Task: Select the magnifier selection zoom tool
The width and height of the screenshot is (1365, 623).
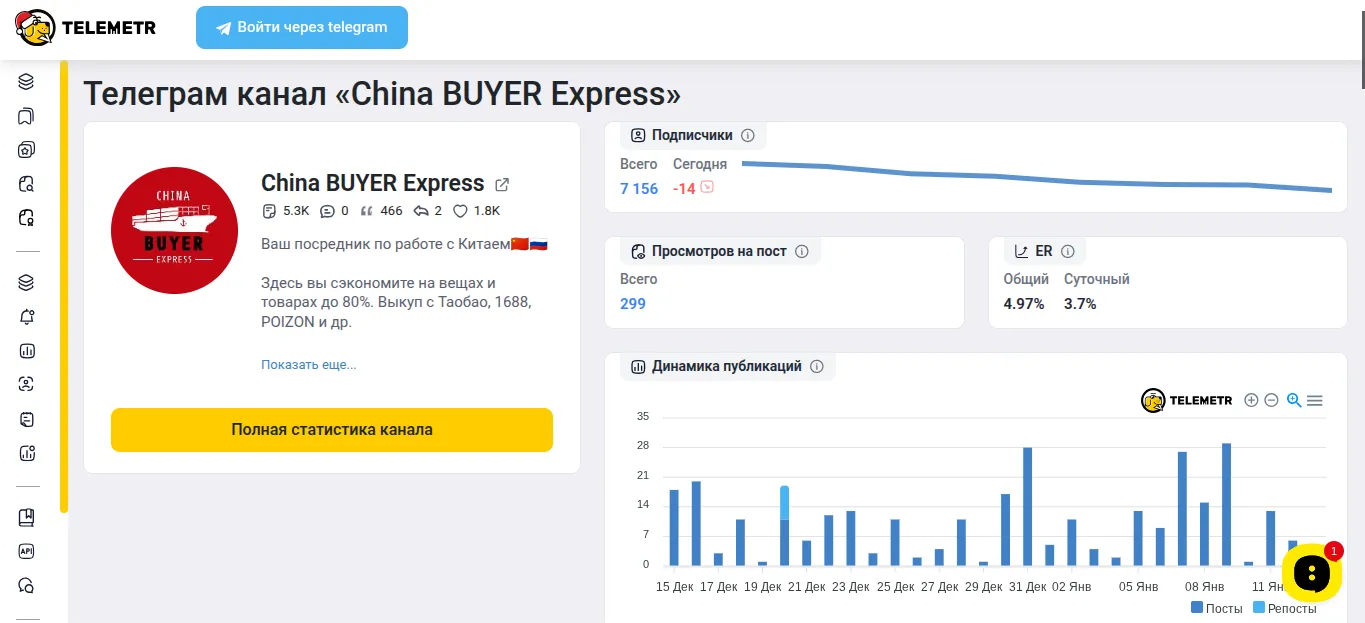Action: (x=1294, y=400)
